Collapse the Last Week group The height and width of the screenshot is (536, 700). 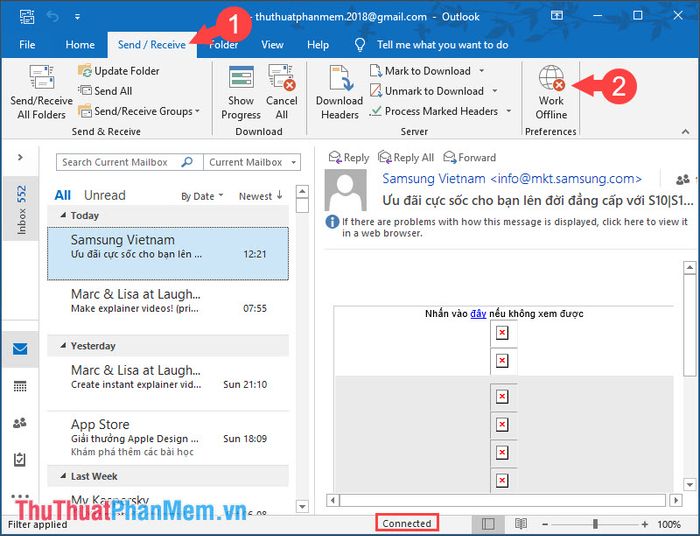(x=63, y=476)
